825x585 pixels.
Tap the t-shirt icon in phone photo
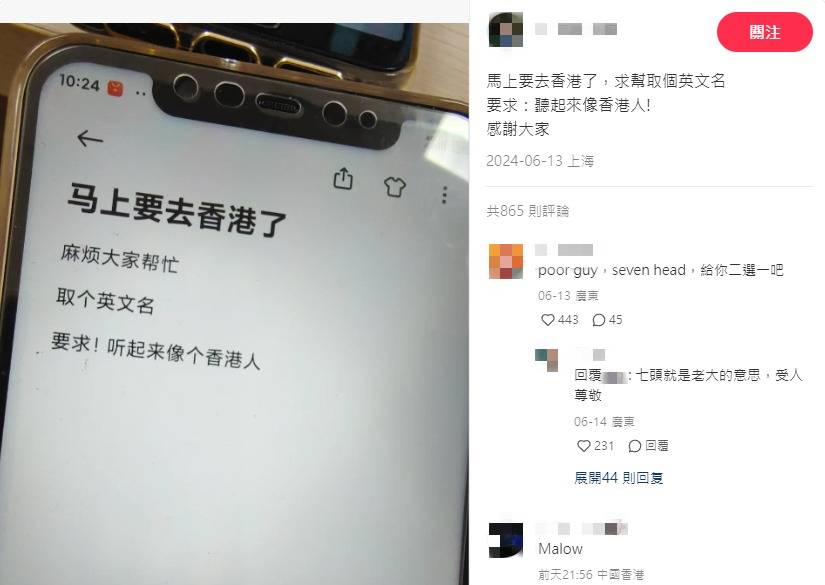click(x=395, y=186)
